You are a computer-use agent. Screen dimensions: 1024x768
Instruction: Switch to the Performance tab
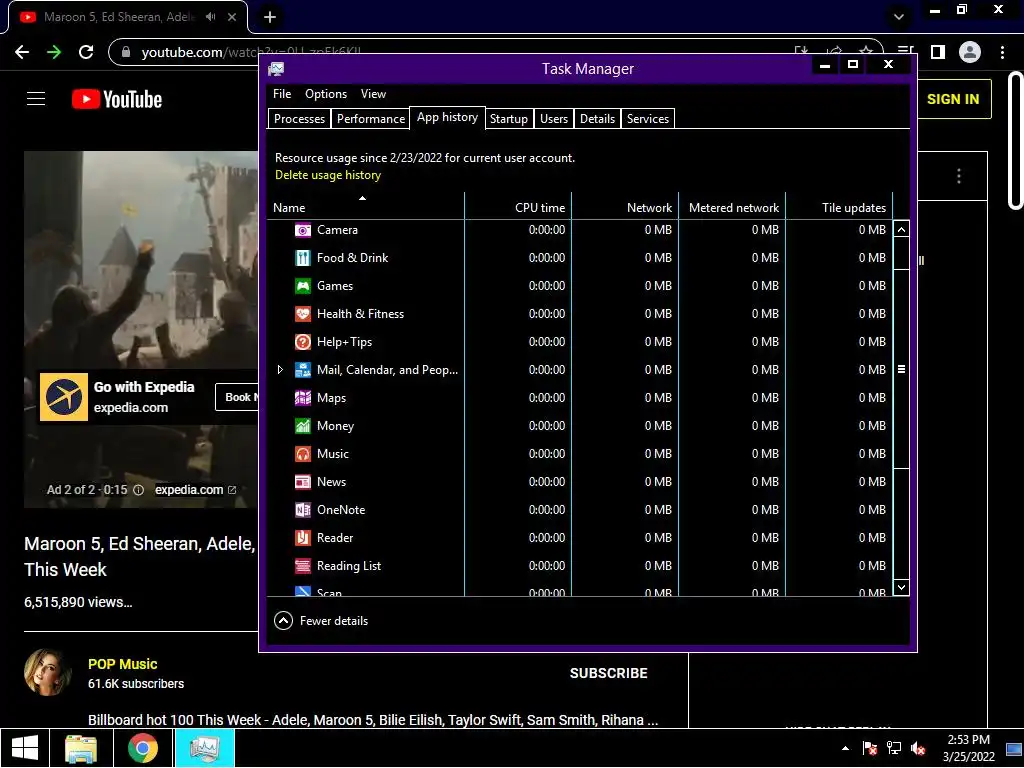coord(370,119)
